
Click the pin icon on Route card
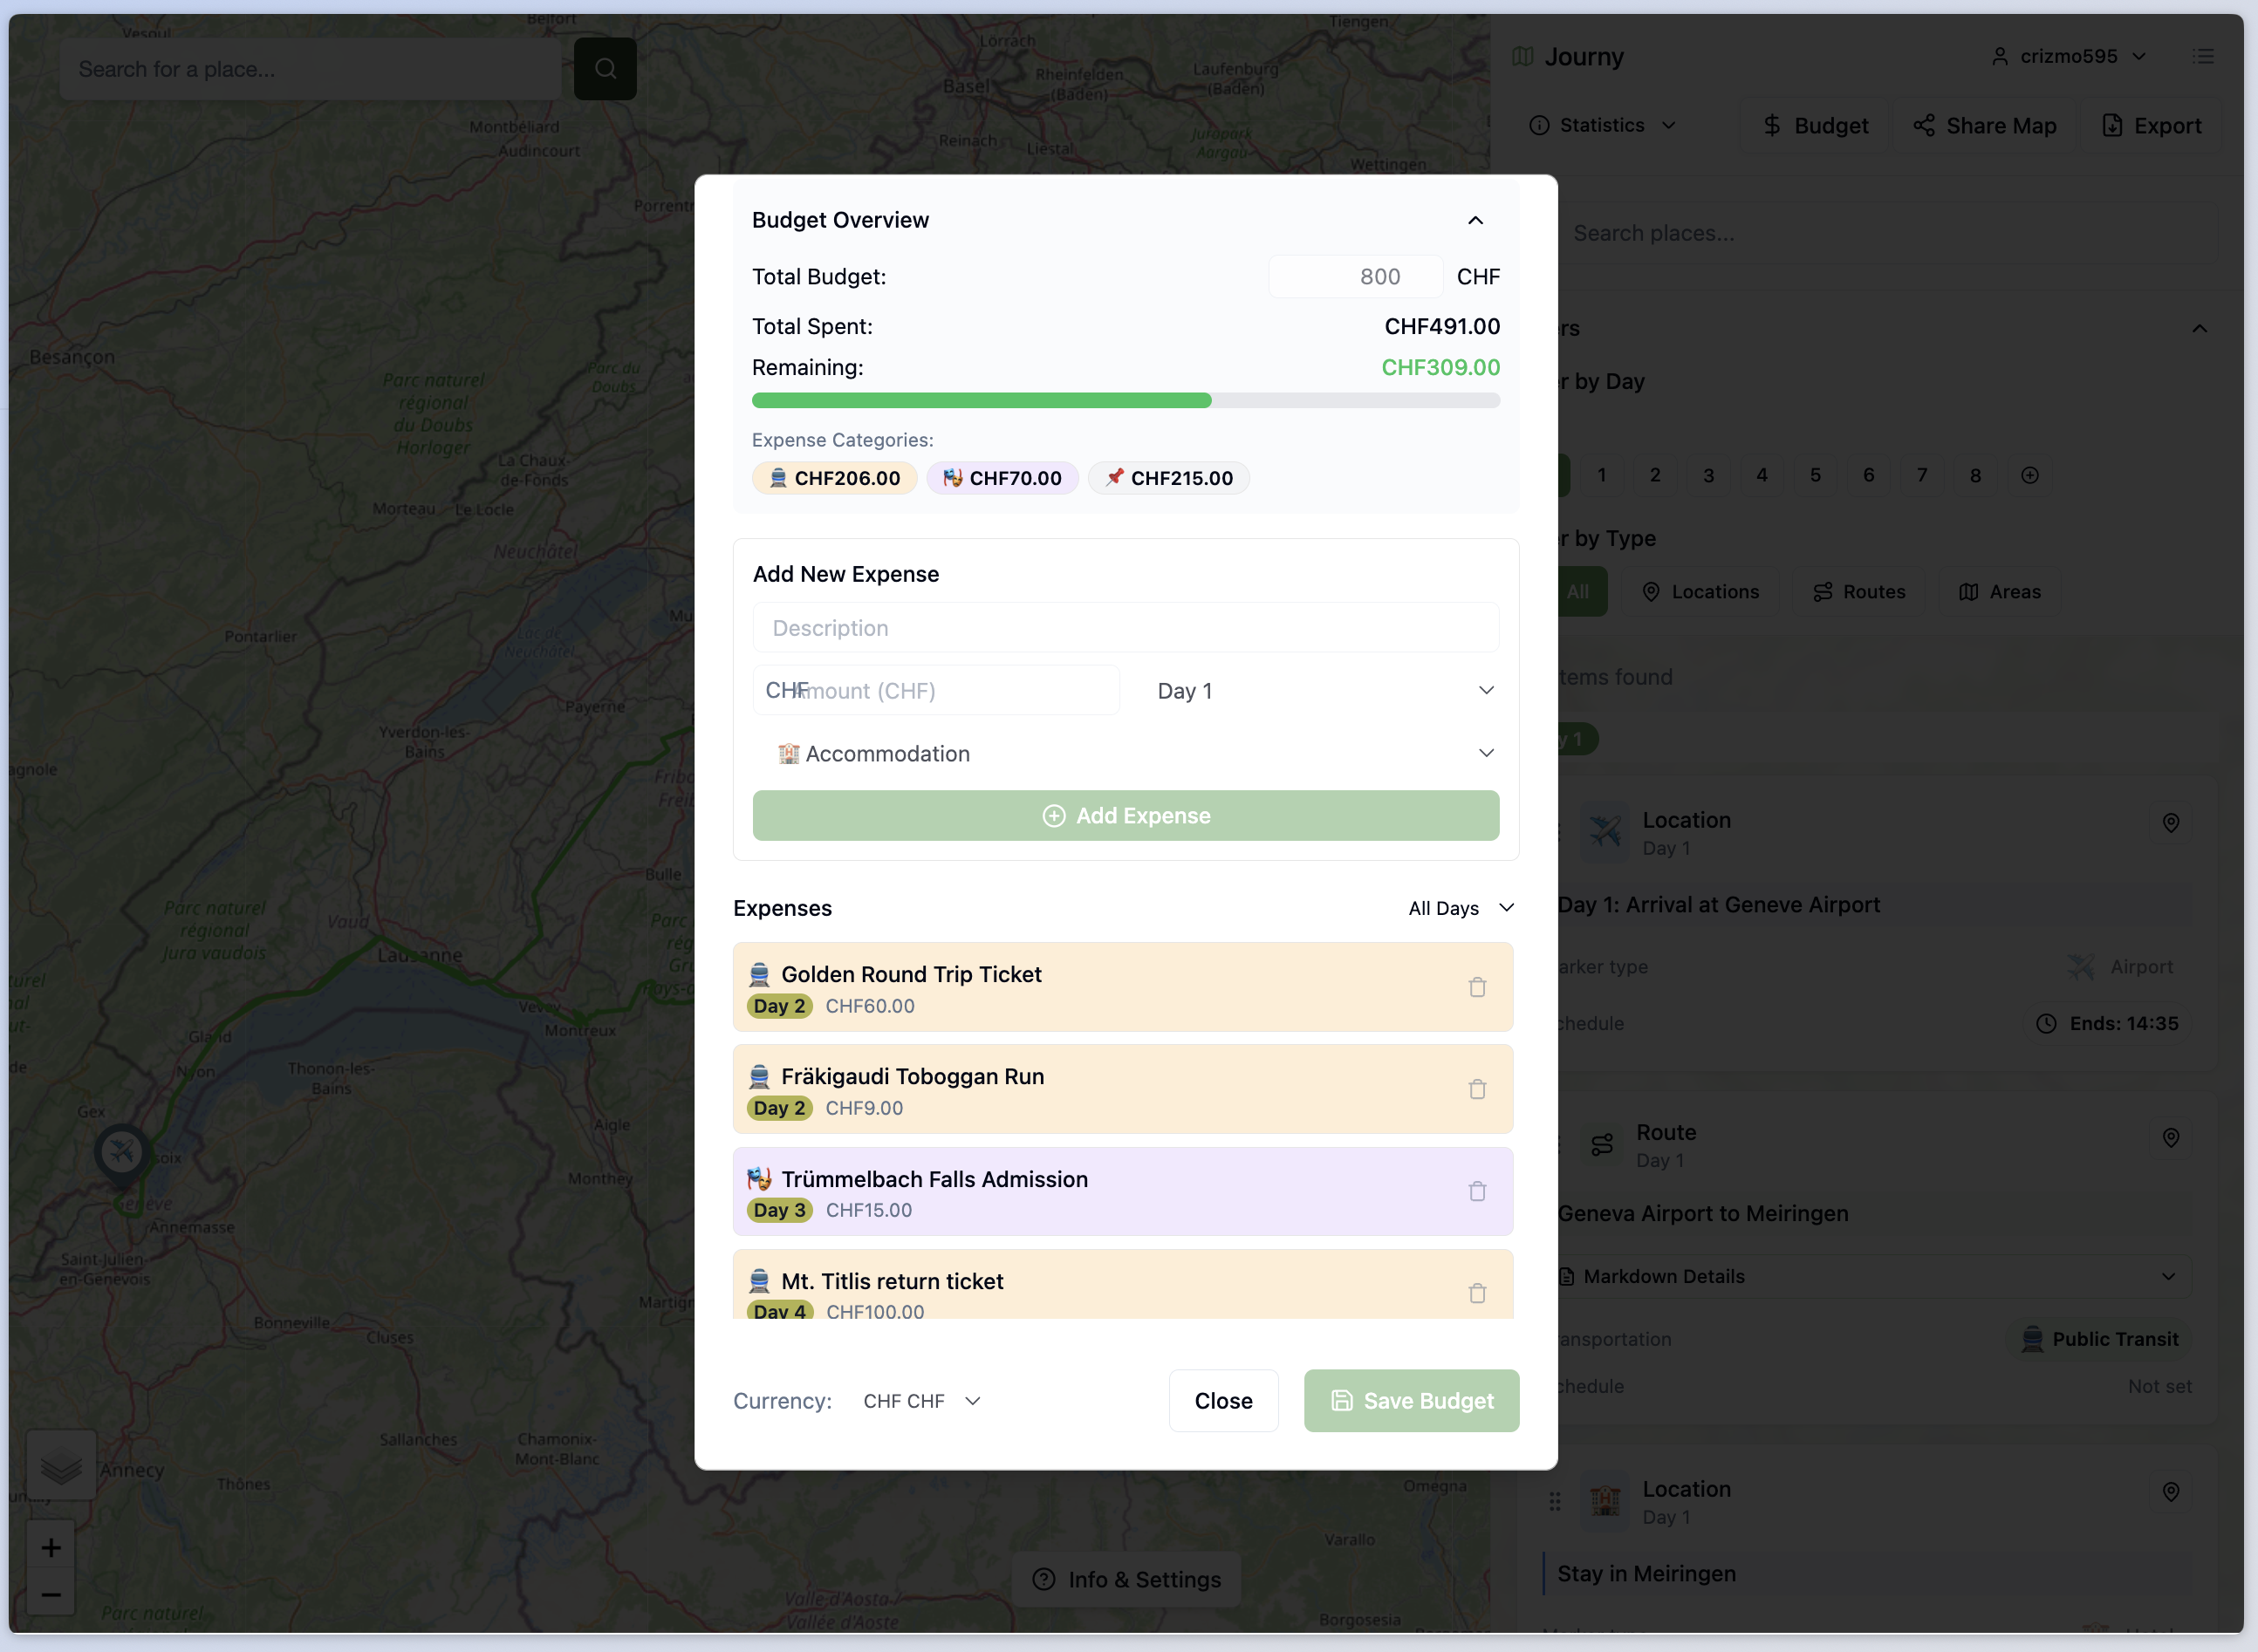(2170, 1138)
